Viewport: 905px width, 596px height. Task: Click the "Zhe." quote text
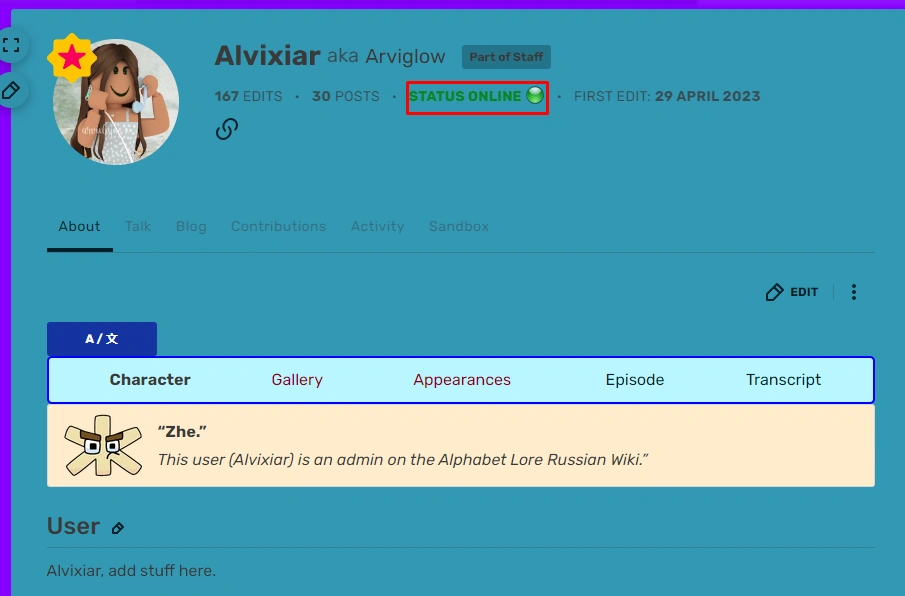click(182, 432)
